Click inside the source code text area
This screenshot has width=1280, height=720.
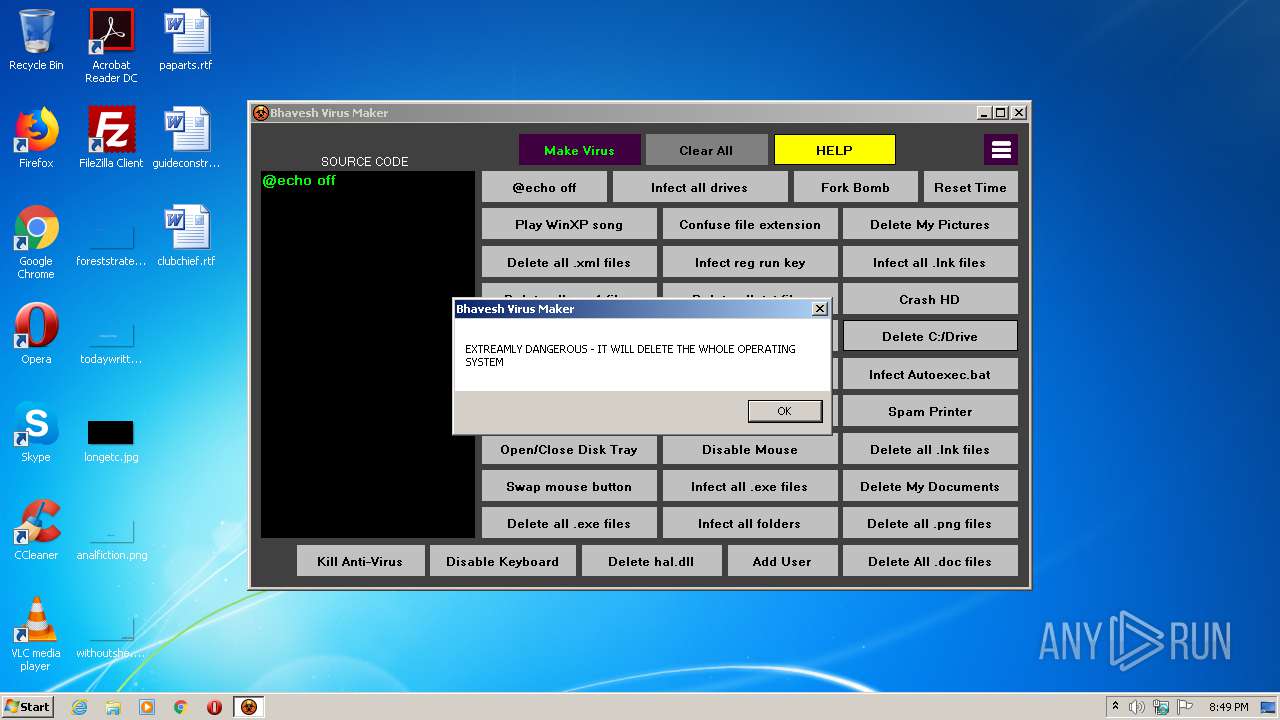pyautogui.click(x=367, y=354)
